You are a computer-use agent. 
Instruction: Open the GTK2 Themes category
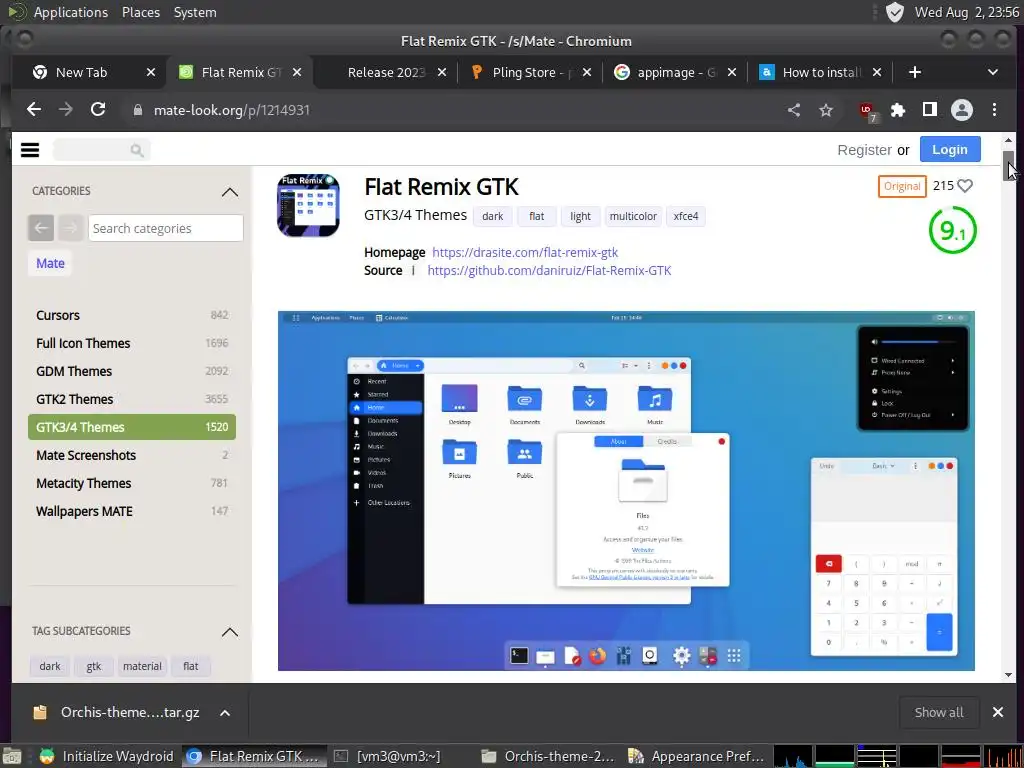point(131,399)
